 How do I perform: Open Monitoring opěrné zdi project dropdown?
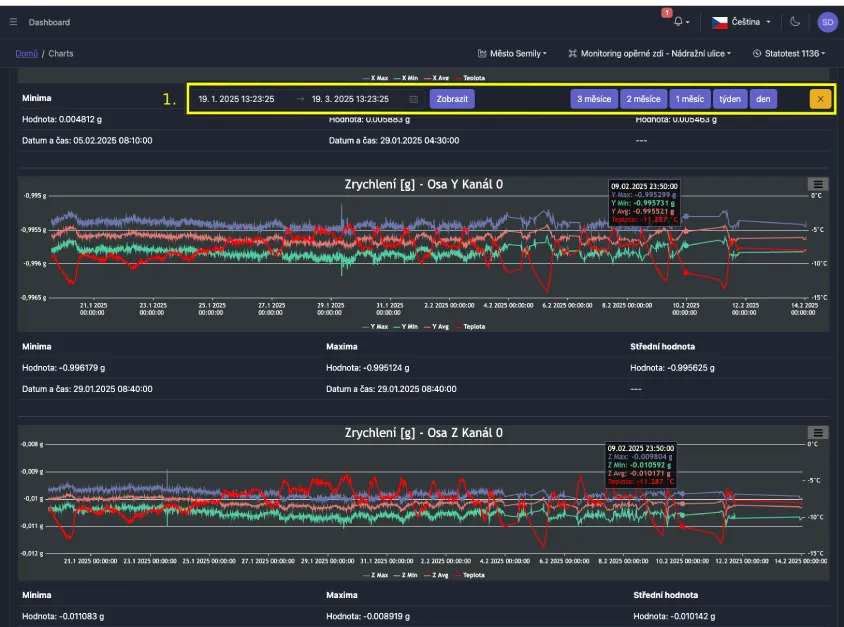point(648,53)
